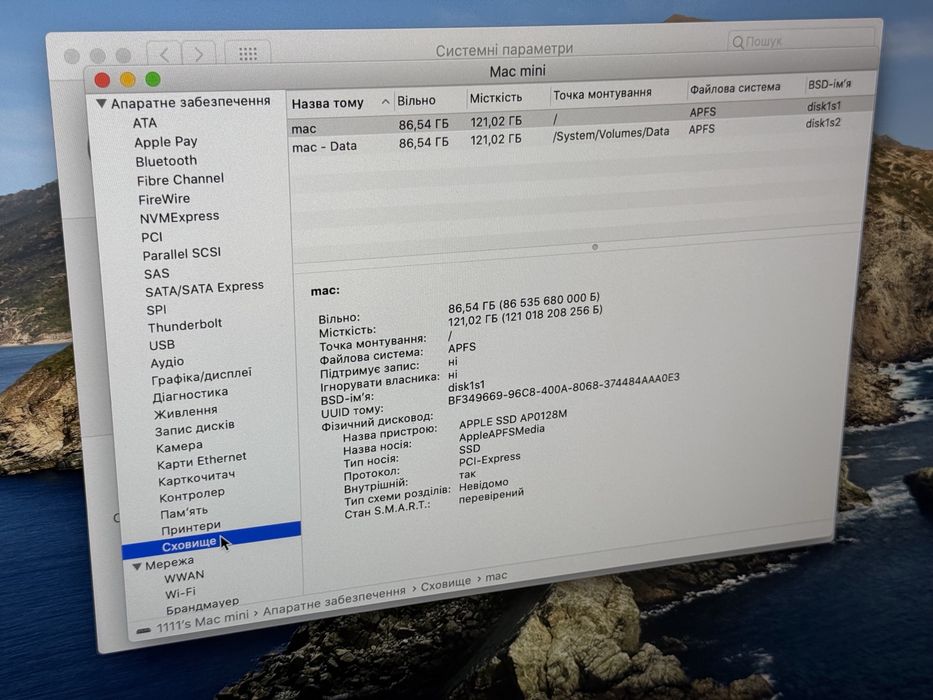Select Брандмауер in the sidebar
933x700 pixels.
pos(202,607)
